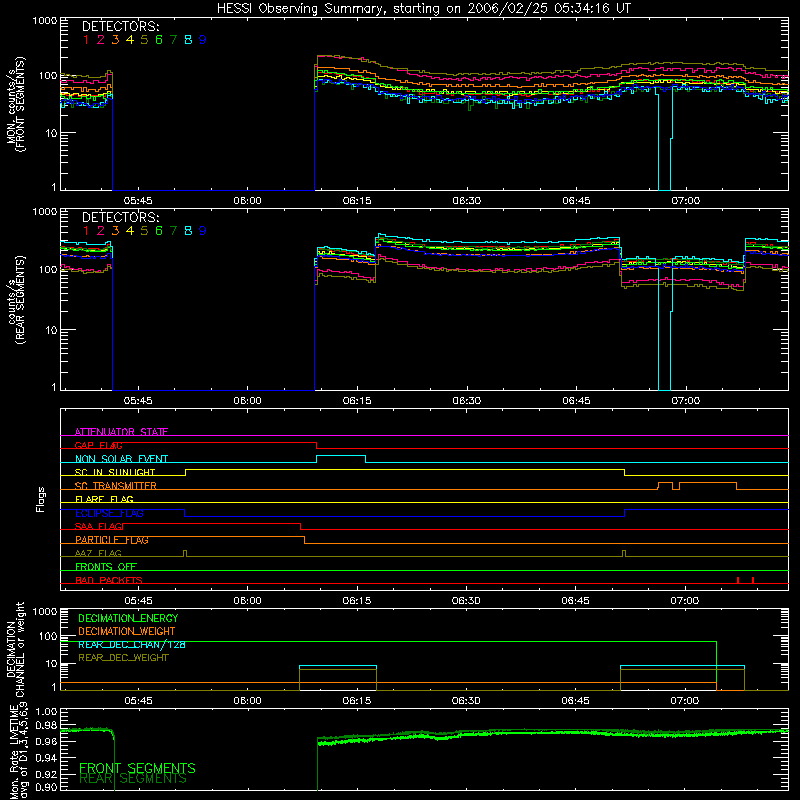Click first red BAD_PACKETS spike marker

tap(738, 580)
